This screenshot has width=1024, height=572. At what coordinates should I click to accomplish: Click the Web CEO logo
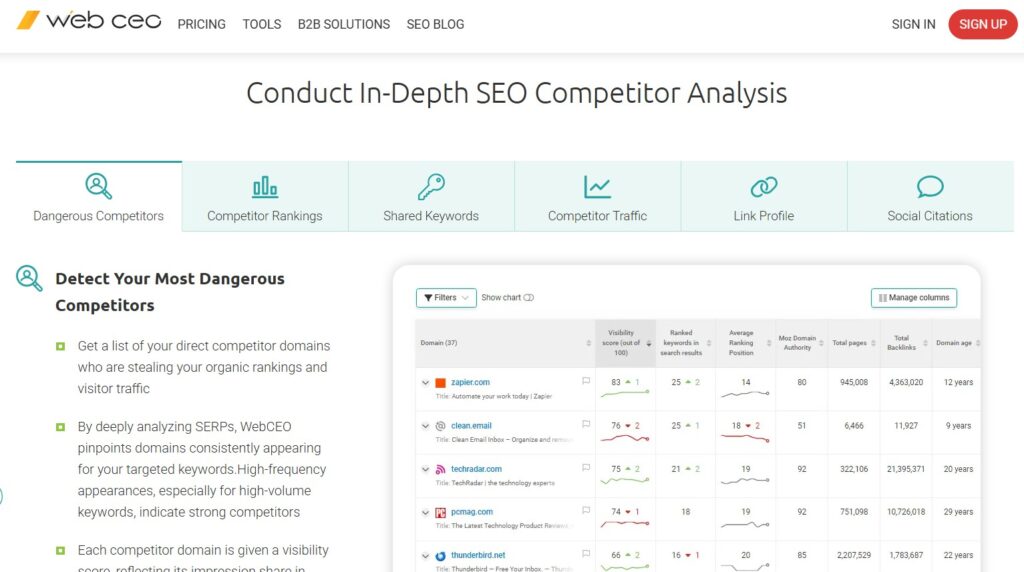[89, 21]
